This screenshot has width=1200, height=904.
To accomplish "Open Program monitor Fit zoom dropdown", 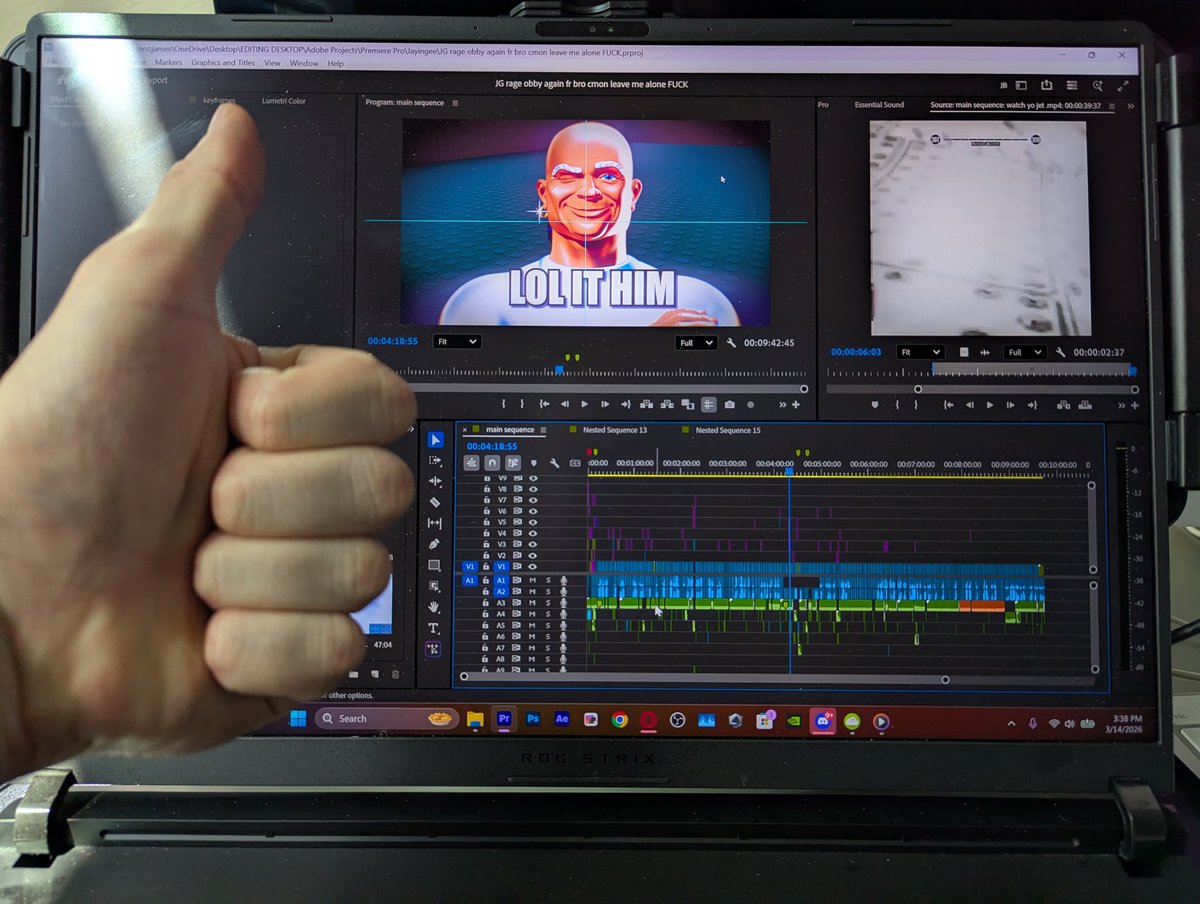I will 457,342.
